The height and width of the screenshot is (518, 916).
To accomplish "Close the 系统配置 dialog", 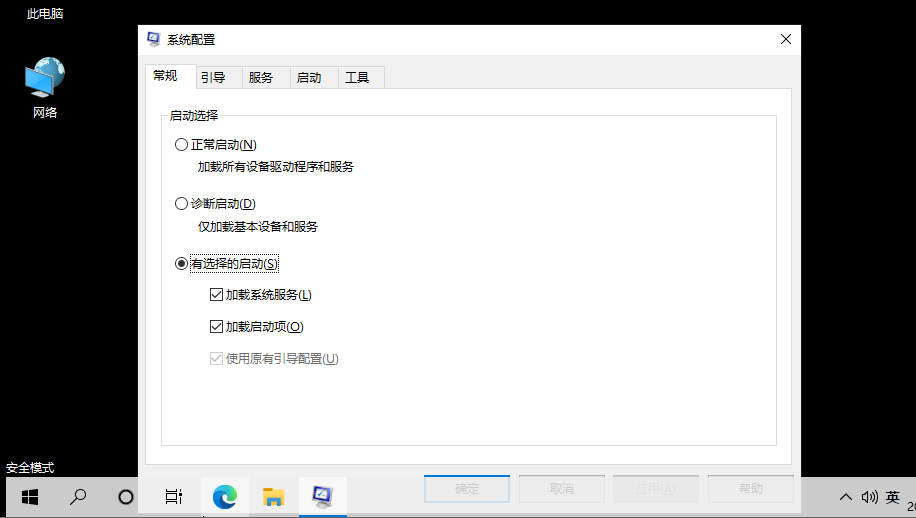I will 786,39.
